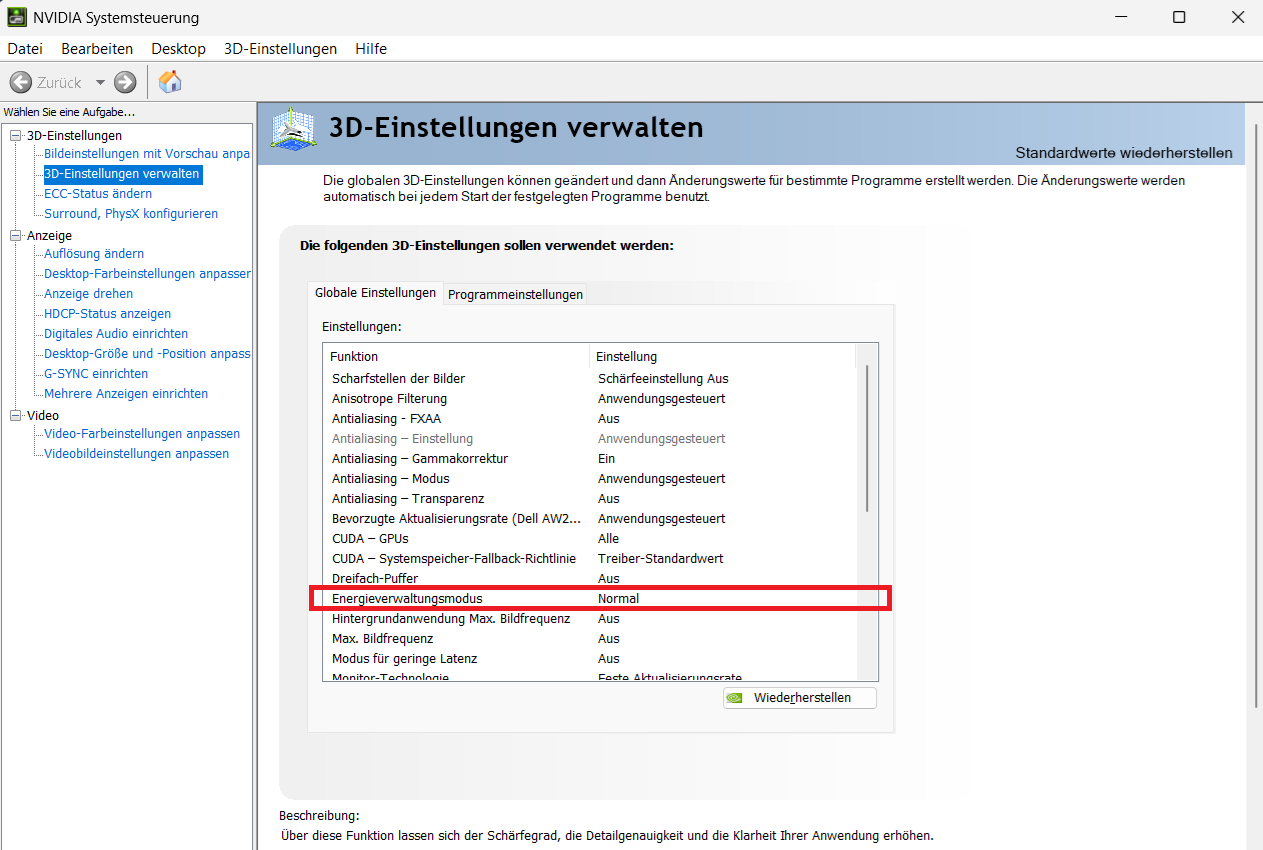
Task: Collapse the Video tree node
Action: pyautogui.click(x=15, y=415)
